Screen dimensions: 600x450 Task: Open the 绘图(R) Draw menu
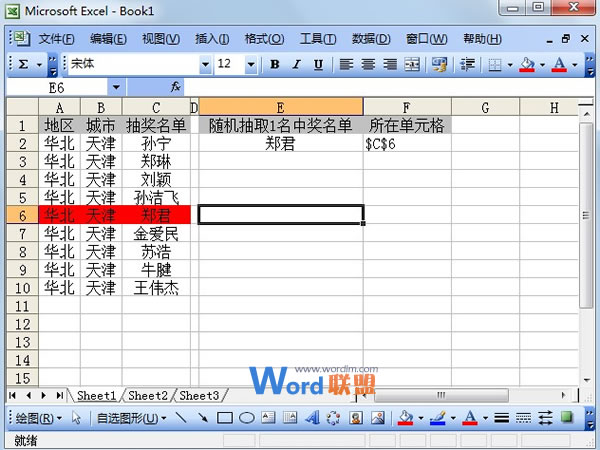pos(38,418)
